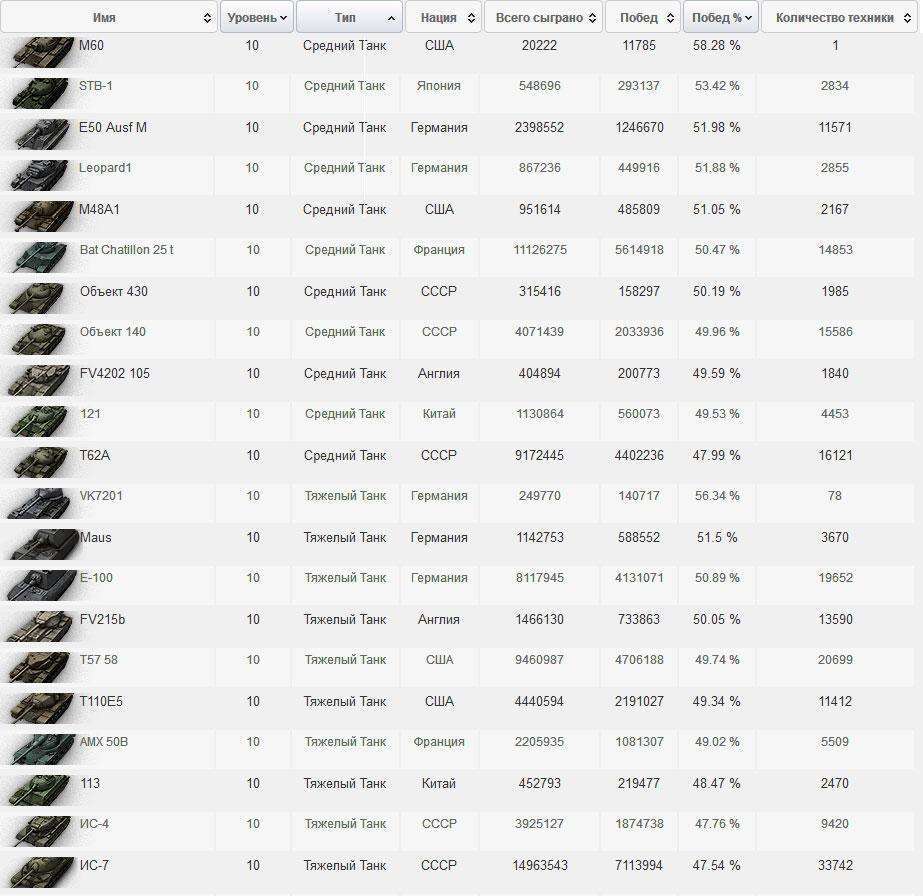
Task: Click Средний Танк in the M48A1 row
Action: tap(345, 210)
